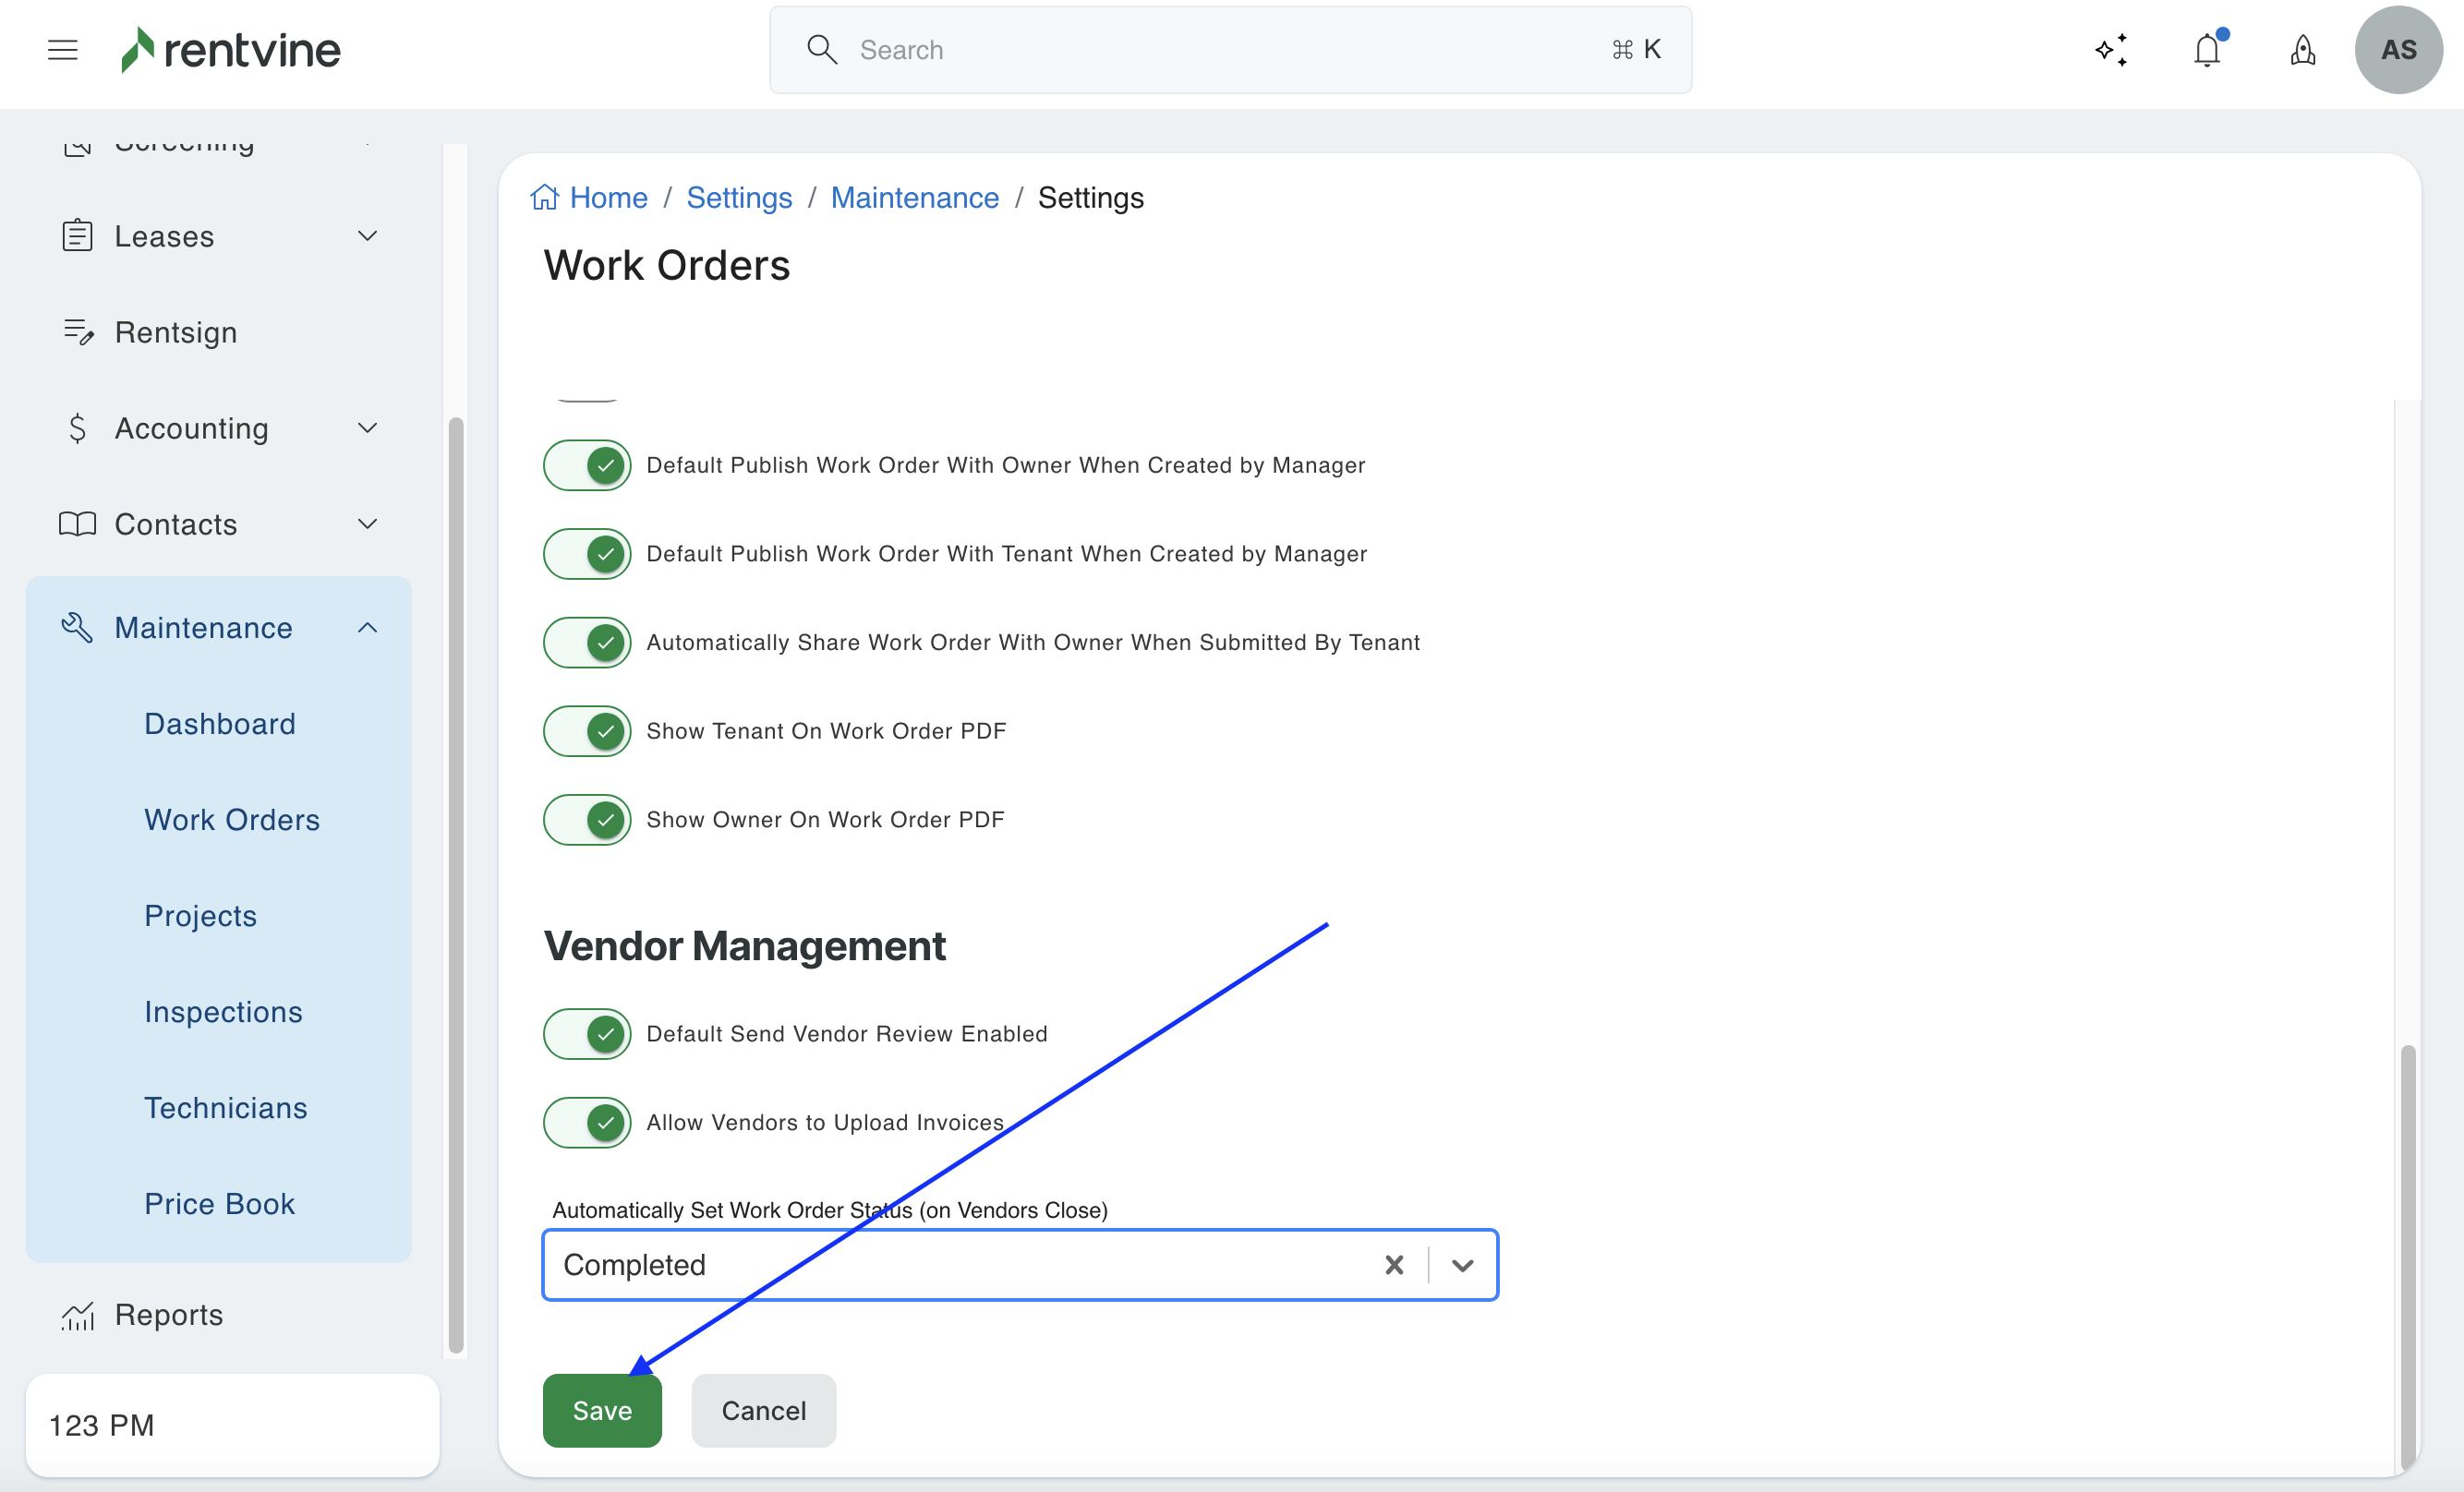The height and width of the screenshot is (1492, 2464).
Task: Focus the top Search field
Action: click(1230, 49)
